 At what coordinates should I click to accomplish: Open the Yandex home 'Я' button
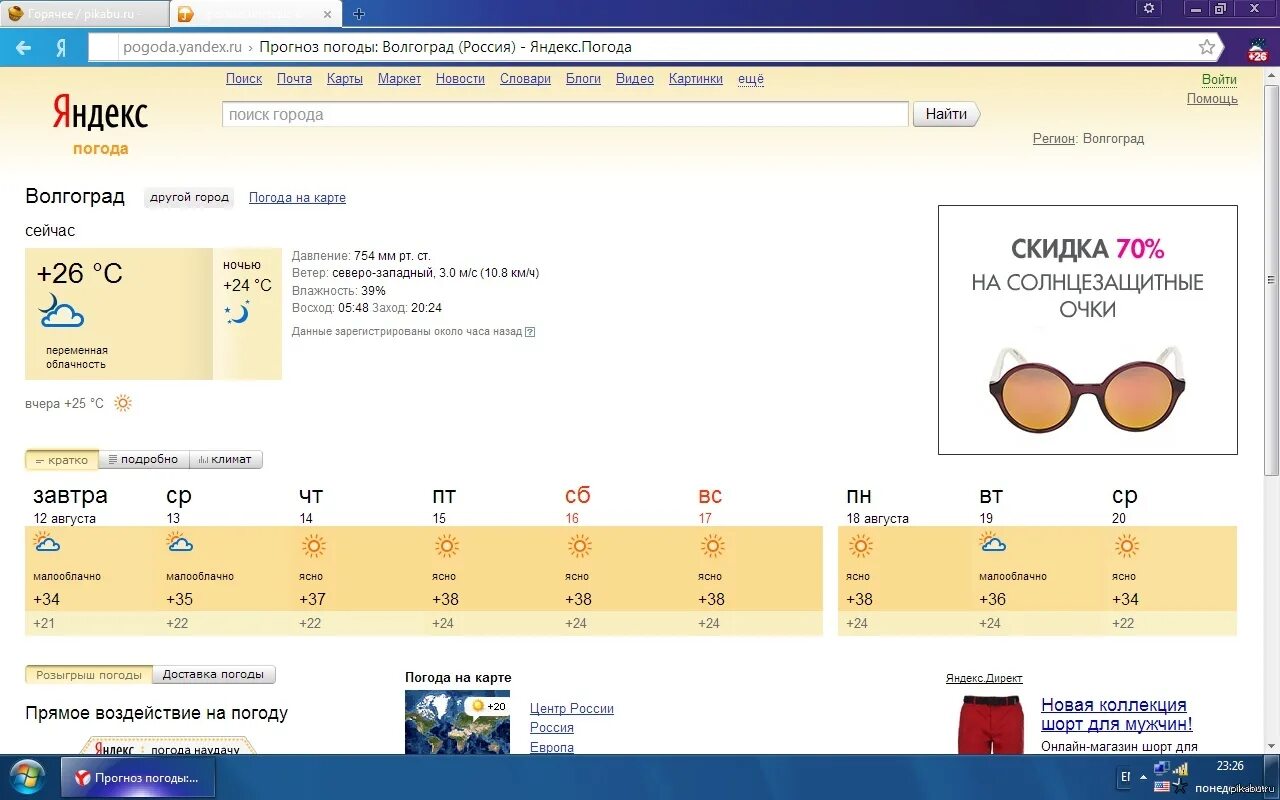[x=61, y=47]
